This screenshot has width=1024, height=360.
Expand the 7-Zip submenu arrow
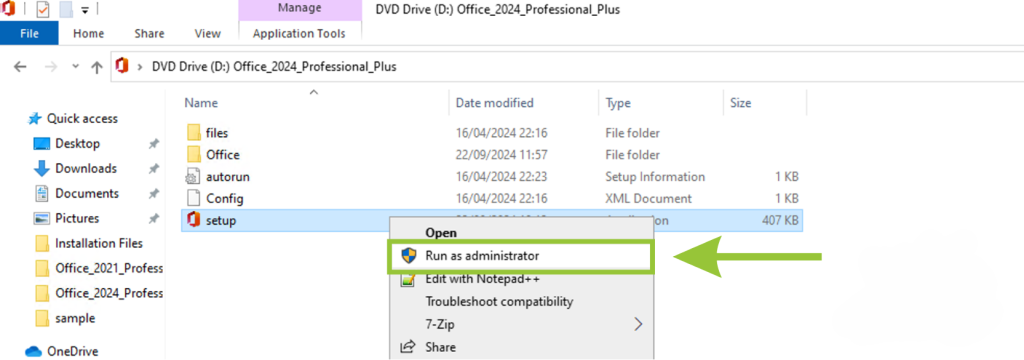638,323
